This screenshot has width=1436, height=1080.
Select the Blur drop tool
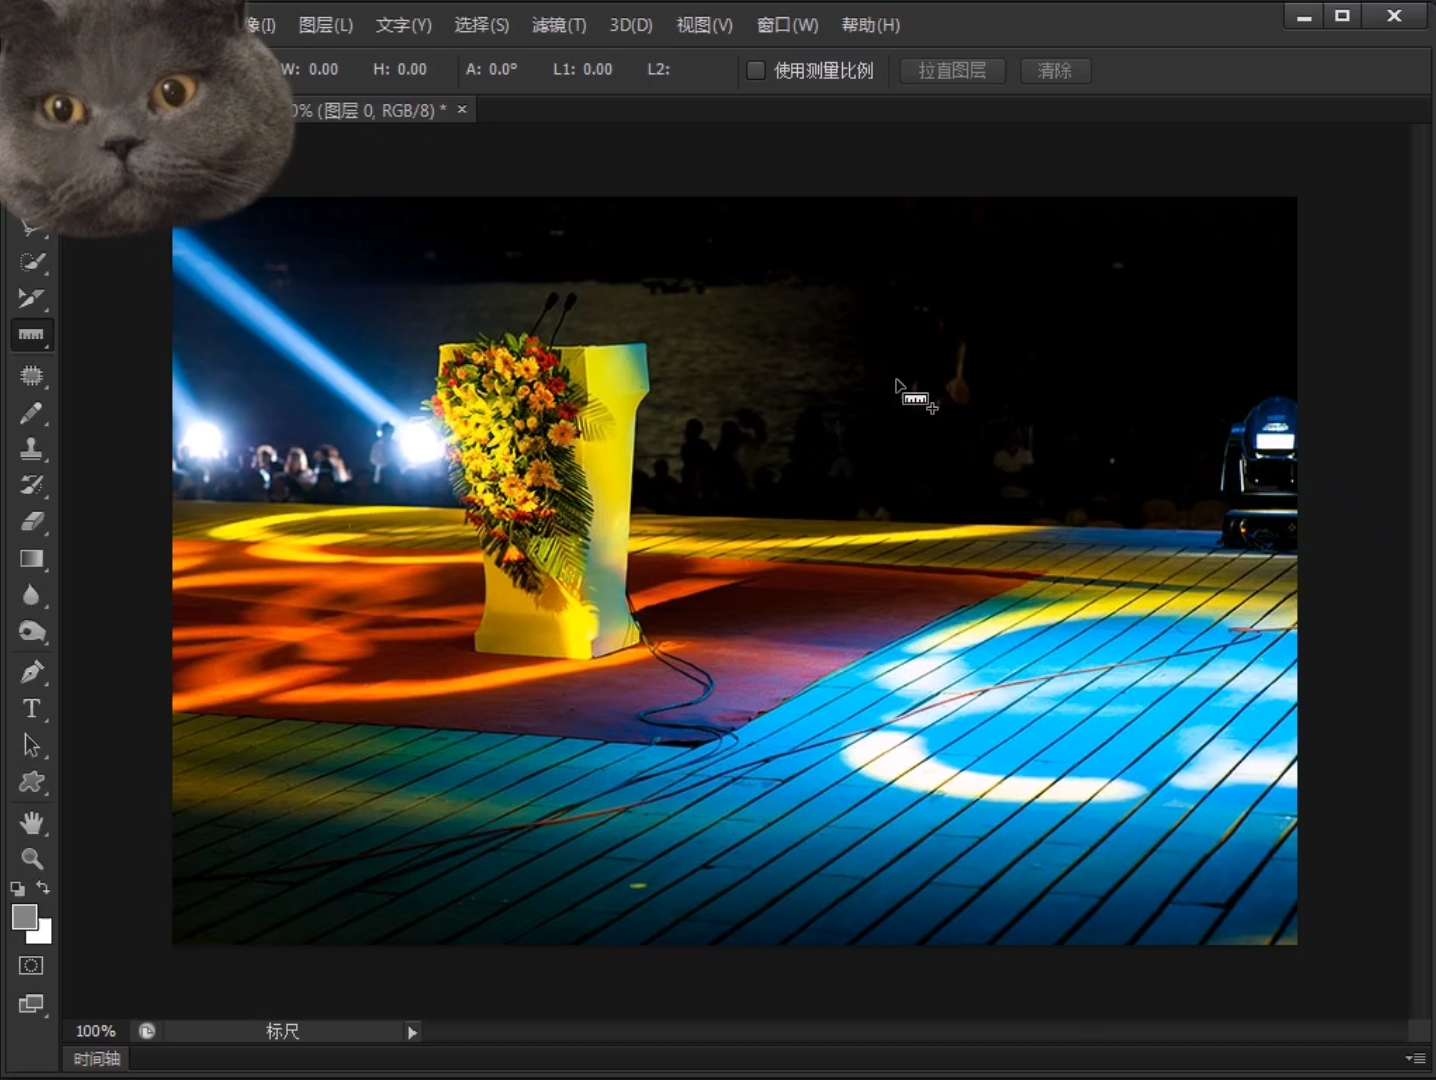point(31,595)
